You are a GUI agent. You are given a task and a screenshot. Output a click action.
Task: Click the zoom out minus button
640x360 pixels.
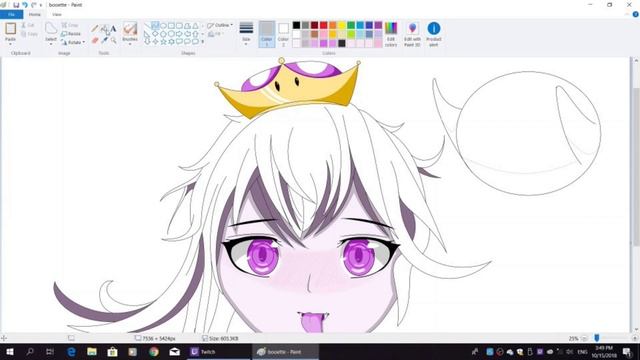[x=584, y=338]
